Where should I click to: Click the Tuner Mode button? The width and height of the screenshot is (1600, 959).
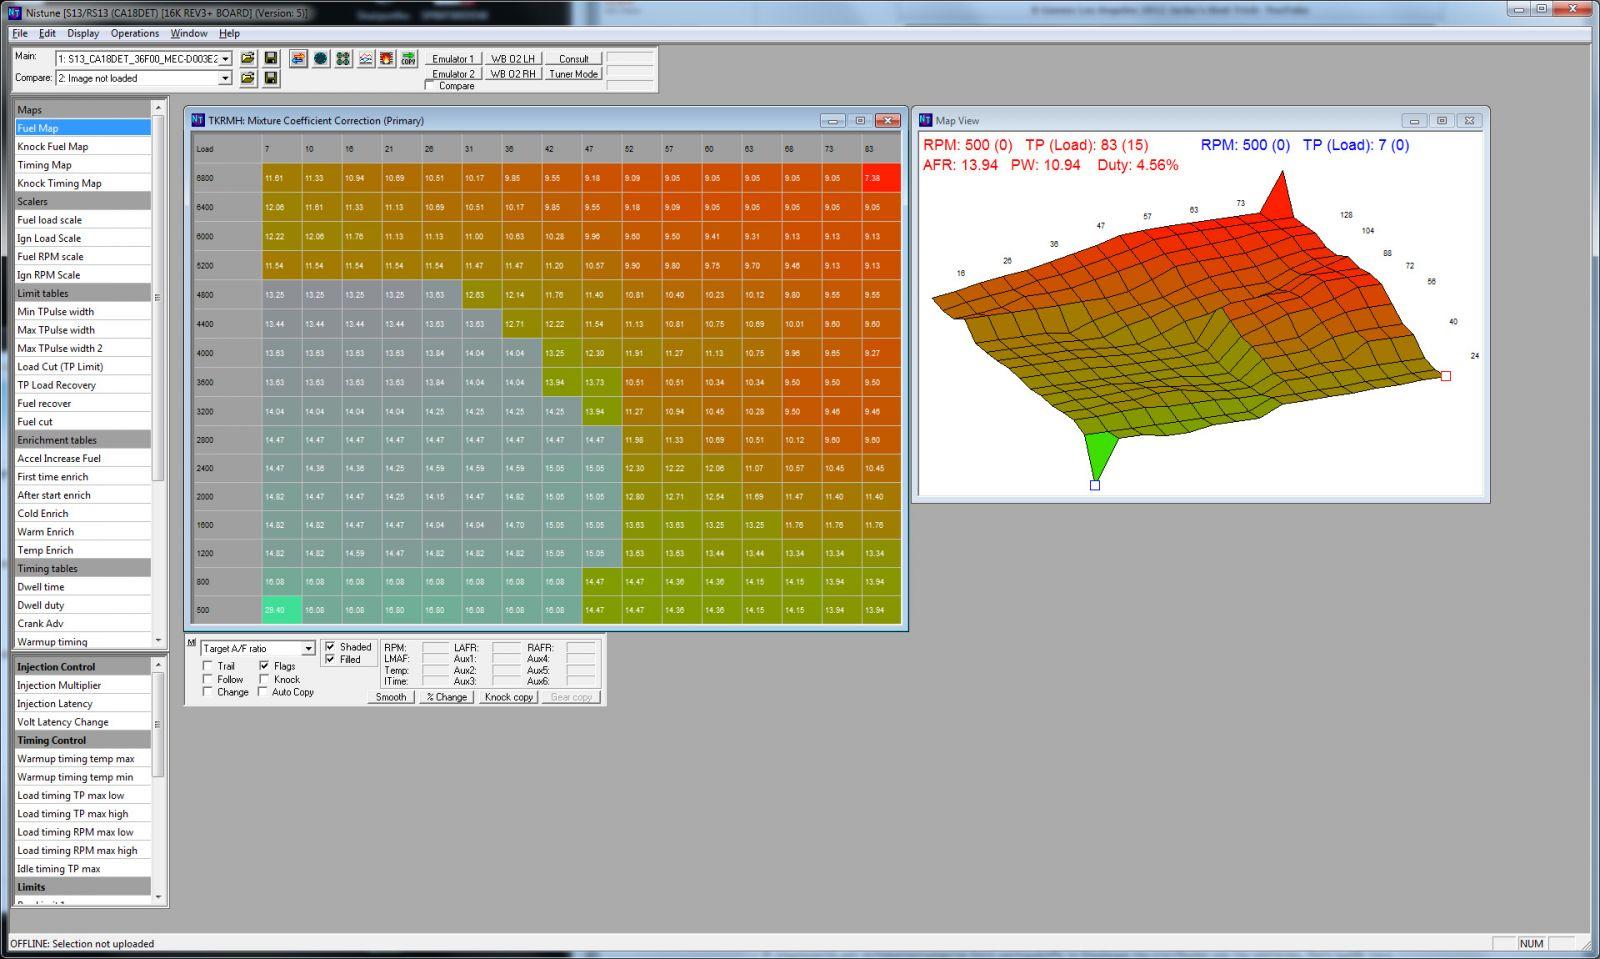(x=573, y=74)
